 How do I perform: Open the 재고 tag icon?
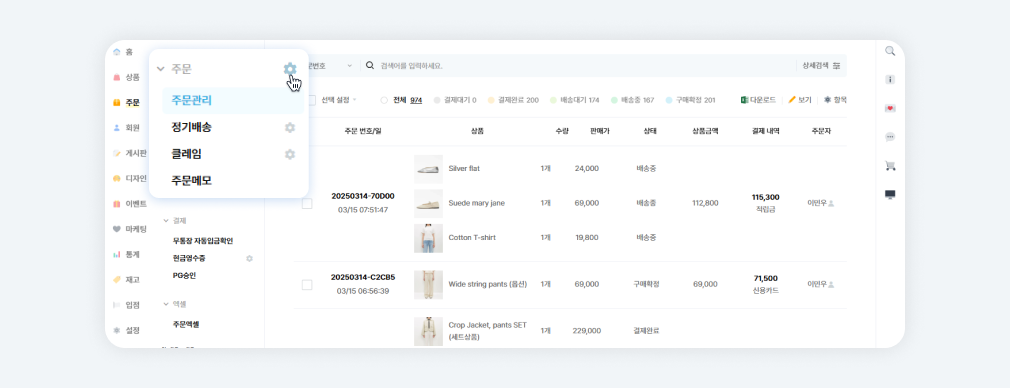pyautogui.click(x=117, y=280)
